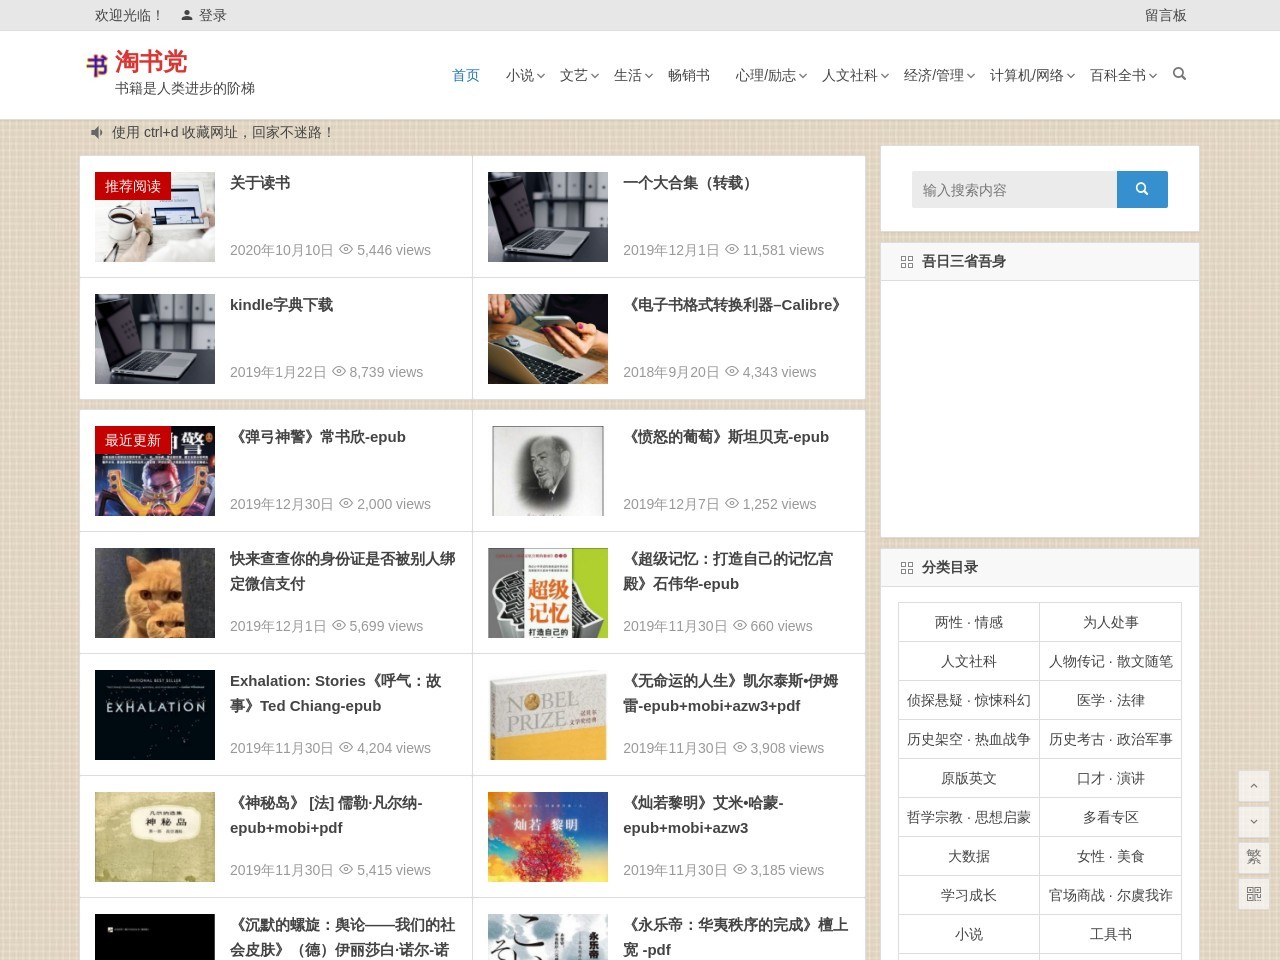This screenshot has height=960, width=1280.
Task: Open the 畅销书 menu item
Action: tap(689, 75)
